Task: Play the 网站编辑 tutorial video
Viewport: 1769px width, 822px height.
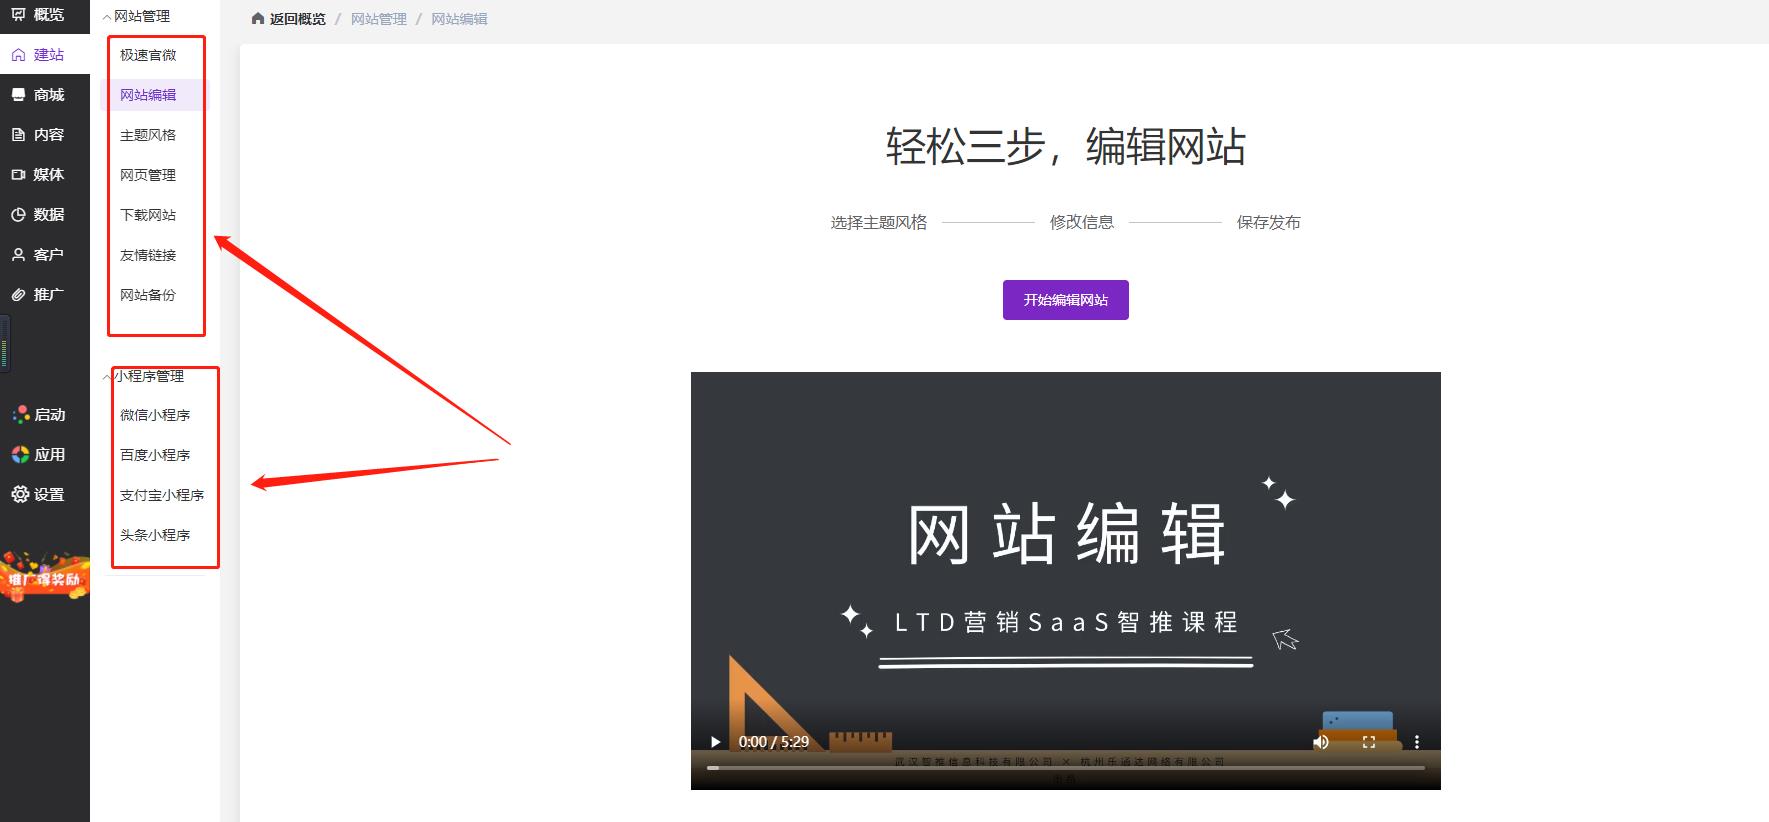Action: (715, 742)
